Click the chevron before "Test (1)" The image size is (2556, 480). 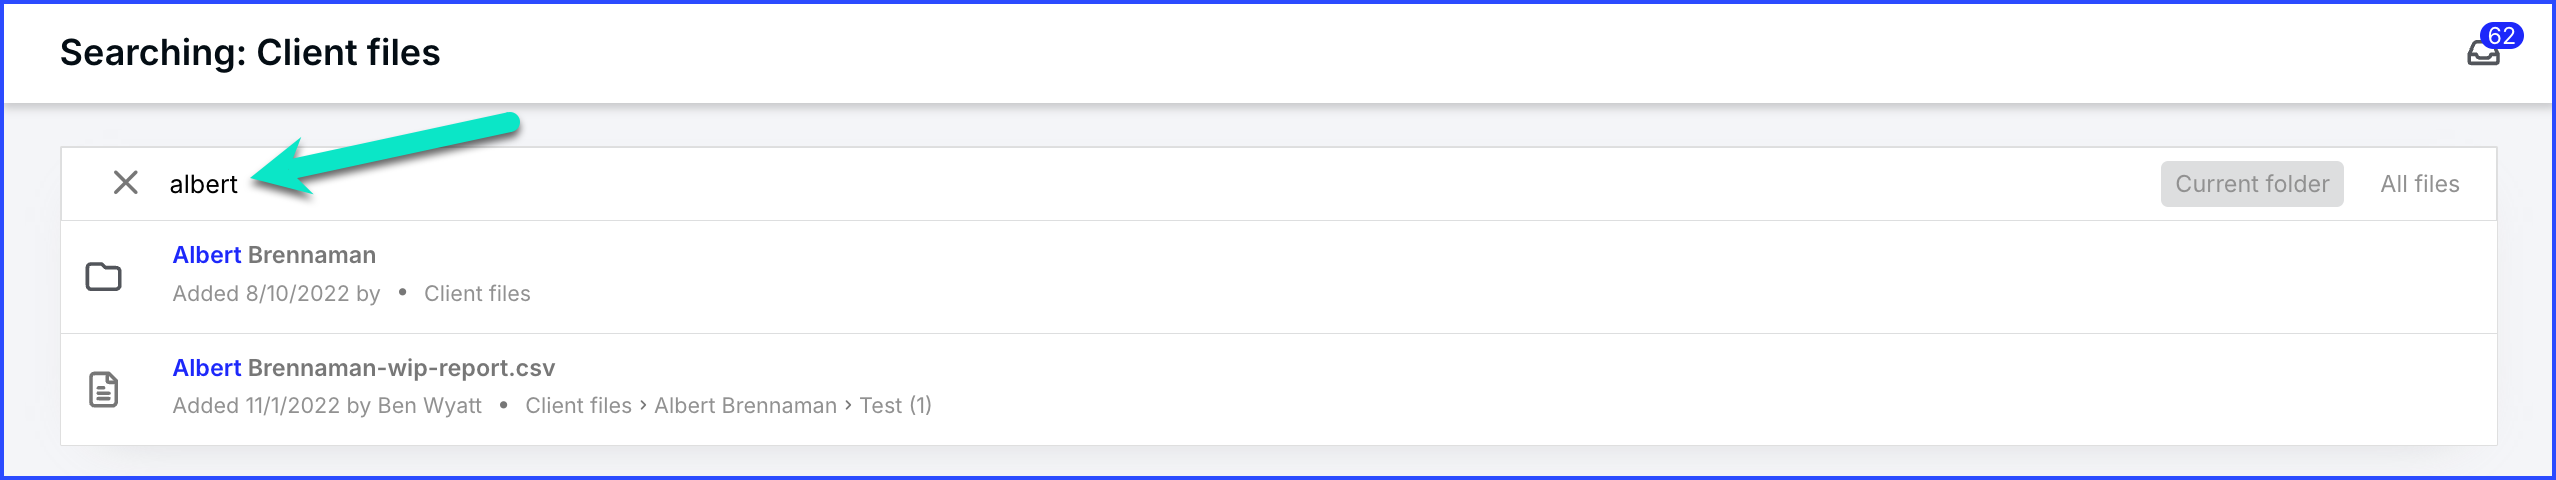(848, 406)
